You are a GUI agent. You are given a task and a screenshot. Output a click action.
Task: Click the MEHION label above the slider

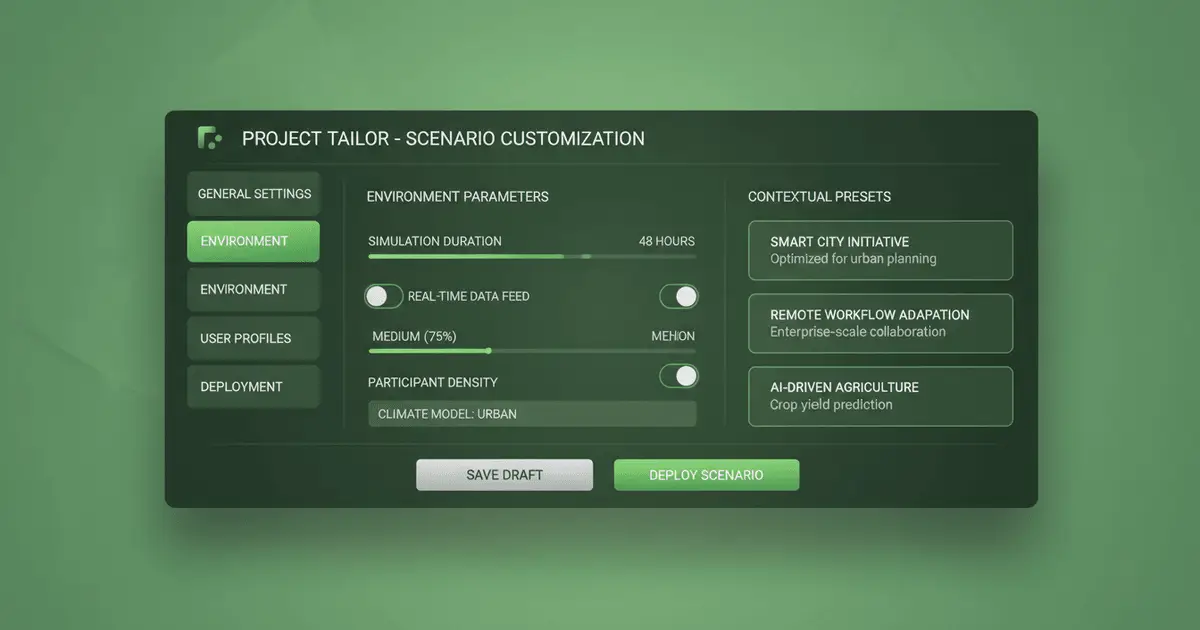click(672, 336)
